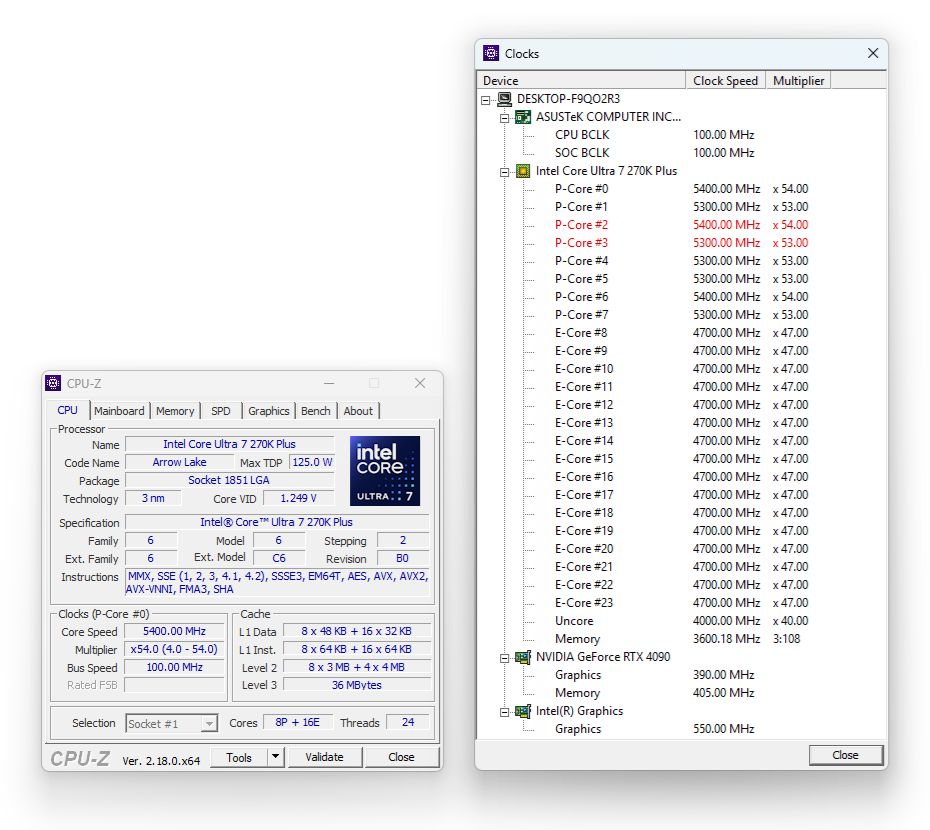Click the Threads value 24
The image size is (930, 830).
click(408, 722)
